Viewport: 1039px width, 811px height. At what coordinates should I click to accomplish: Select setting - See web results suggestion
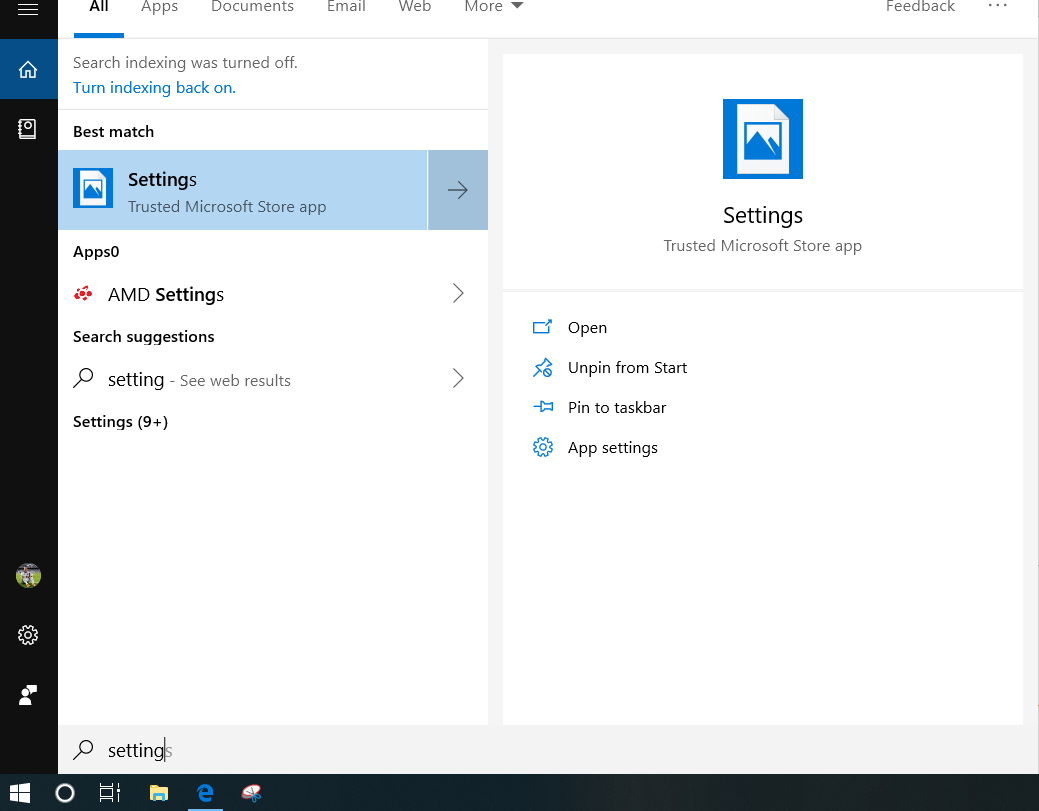click(273, 378)
